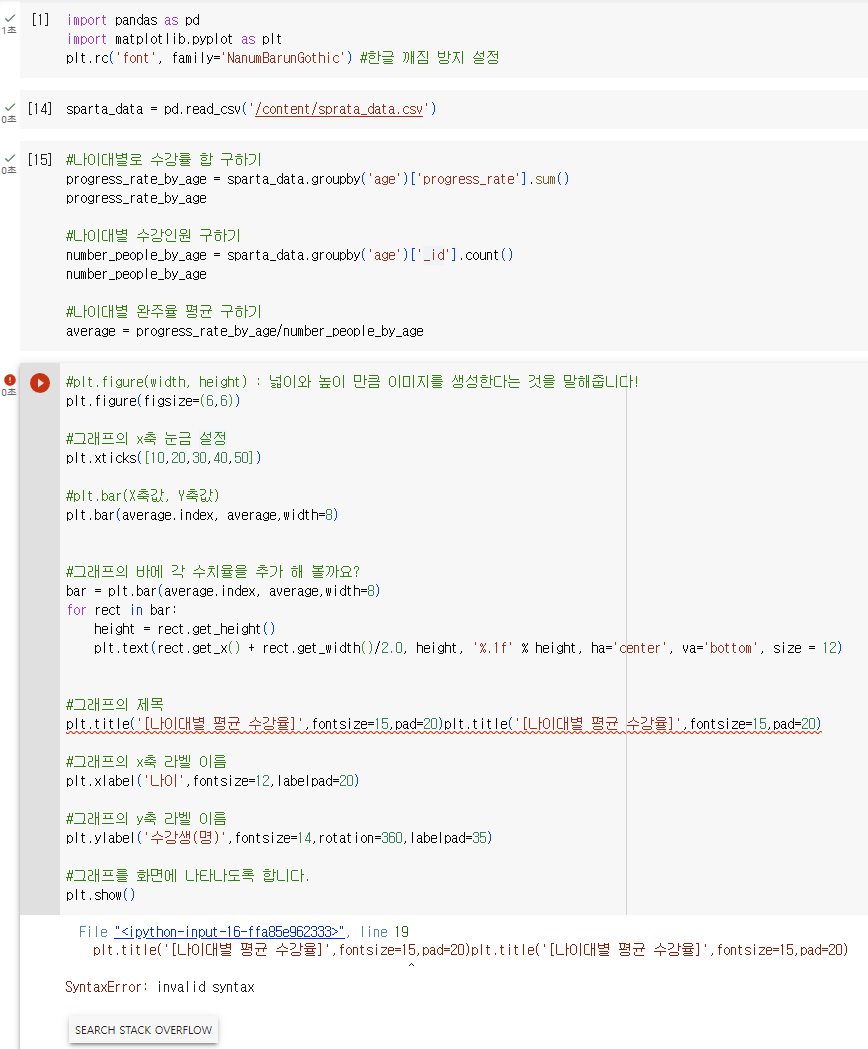Click the '#그래프의 x축 라벨 이름' comment
The width and height of the screenshot is (868, 1049).
[x=147, y=761]
